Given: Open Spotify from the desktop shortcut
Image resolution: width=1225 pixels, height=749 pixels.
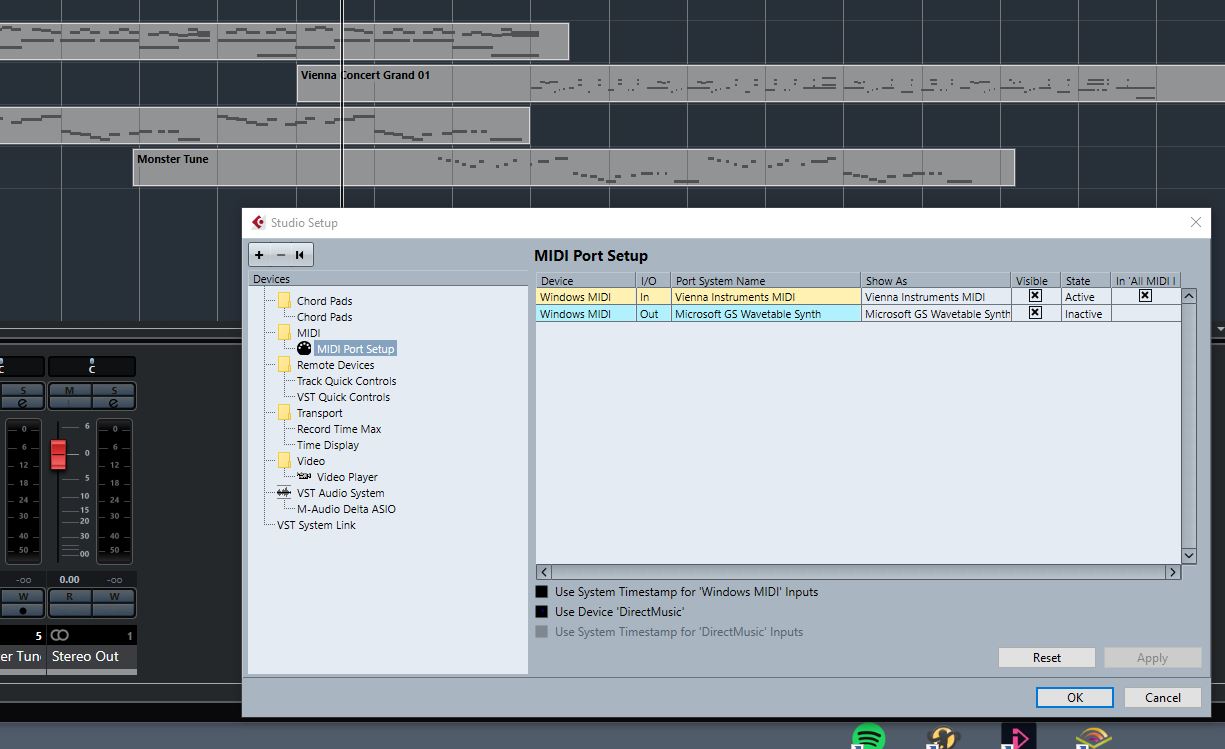Looking at the screenshot, I should click(869, 738).
